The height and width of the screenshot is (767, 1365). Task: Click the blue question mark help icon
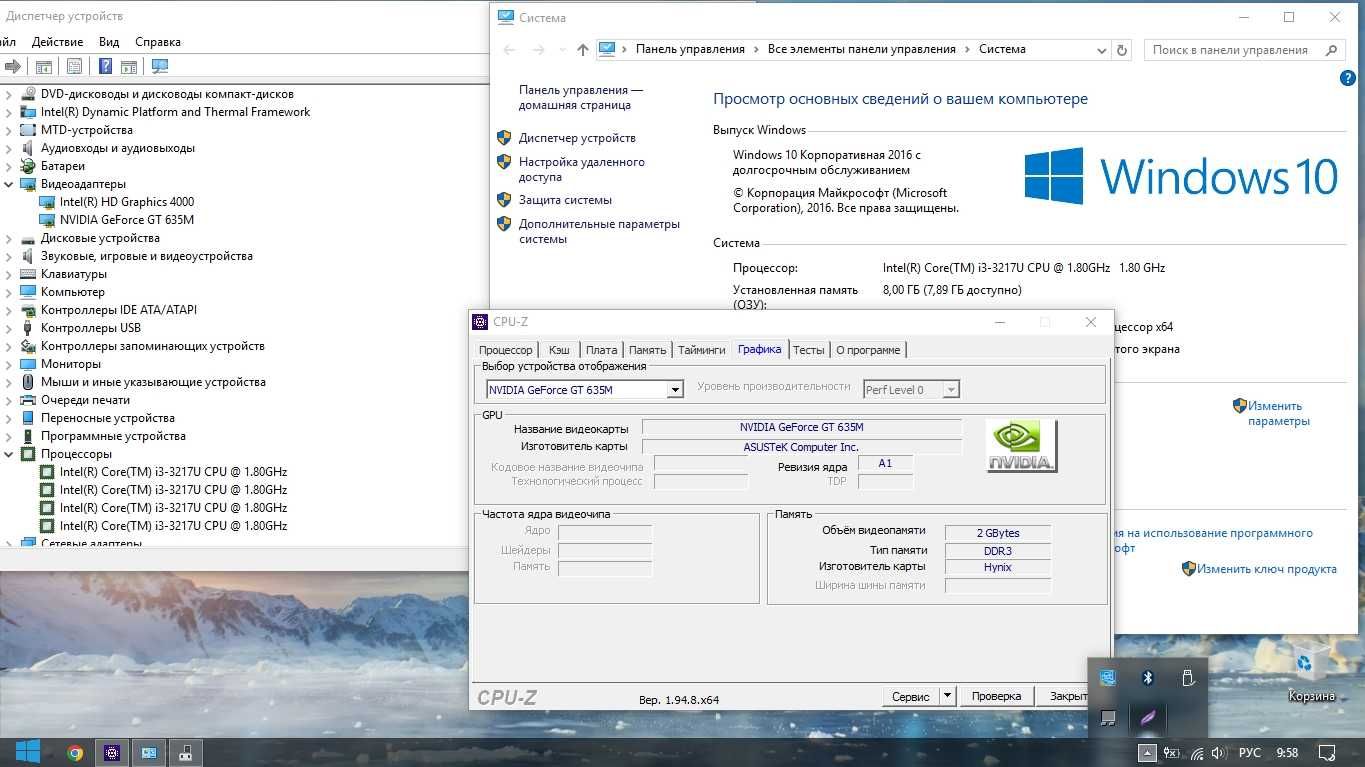[105, 66]
